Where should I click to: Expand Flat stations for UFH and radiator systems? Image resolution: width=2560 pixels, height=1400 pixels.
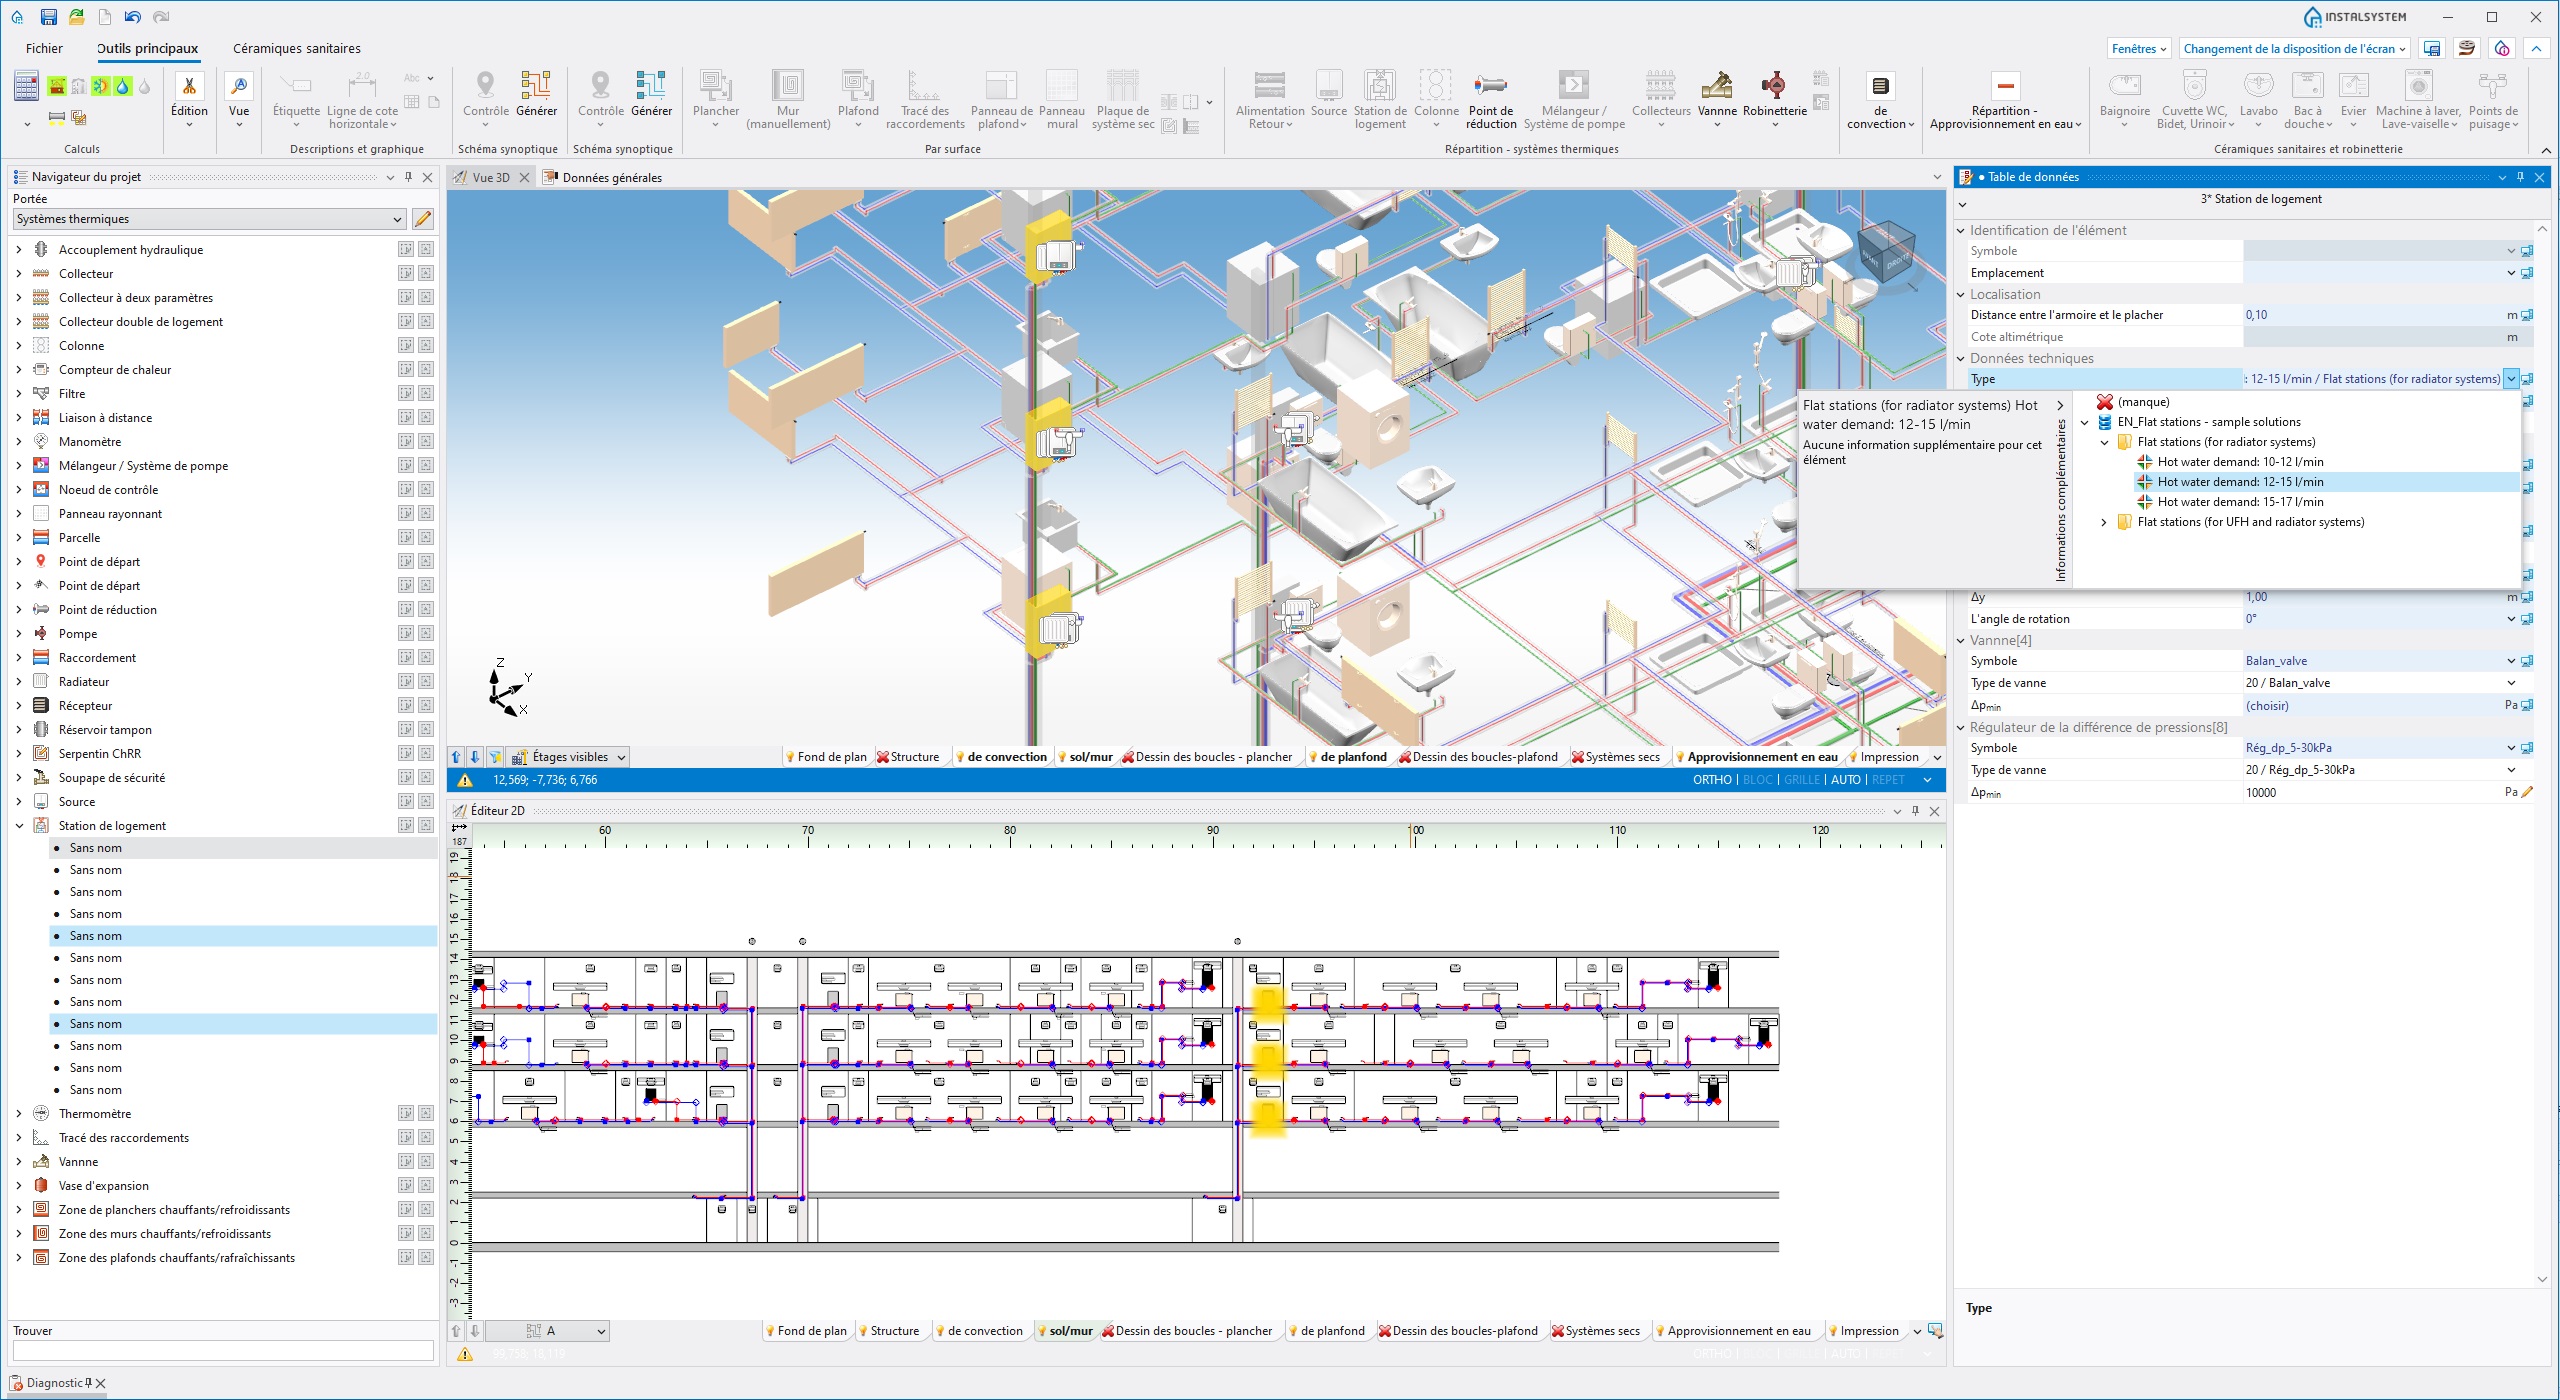click(x=2104, y=522)
